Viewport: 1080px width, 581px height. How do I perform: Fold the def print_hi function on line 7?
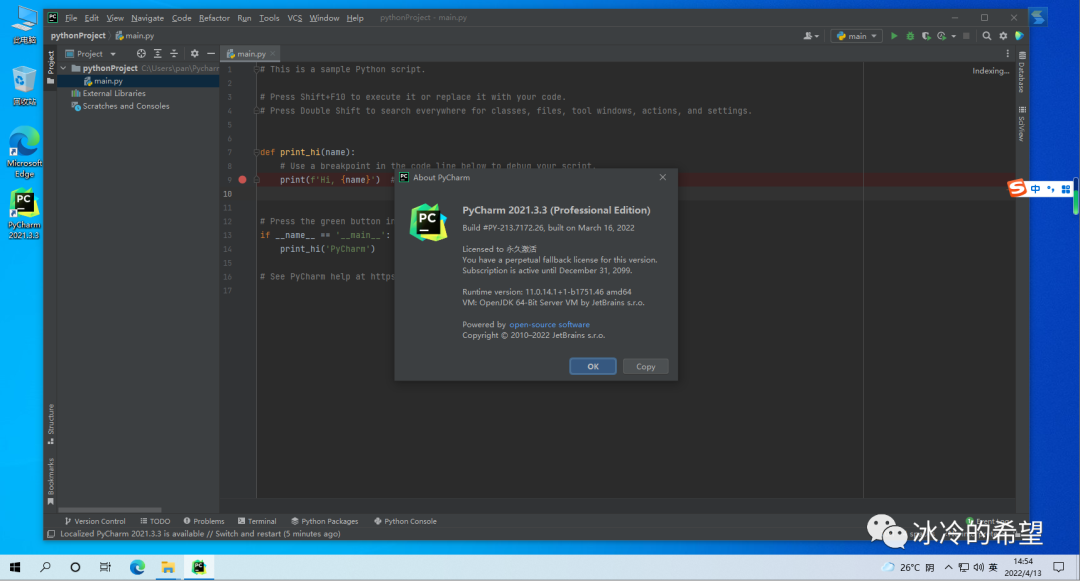point(256,152)
